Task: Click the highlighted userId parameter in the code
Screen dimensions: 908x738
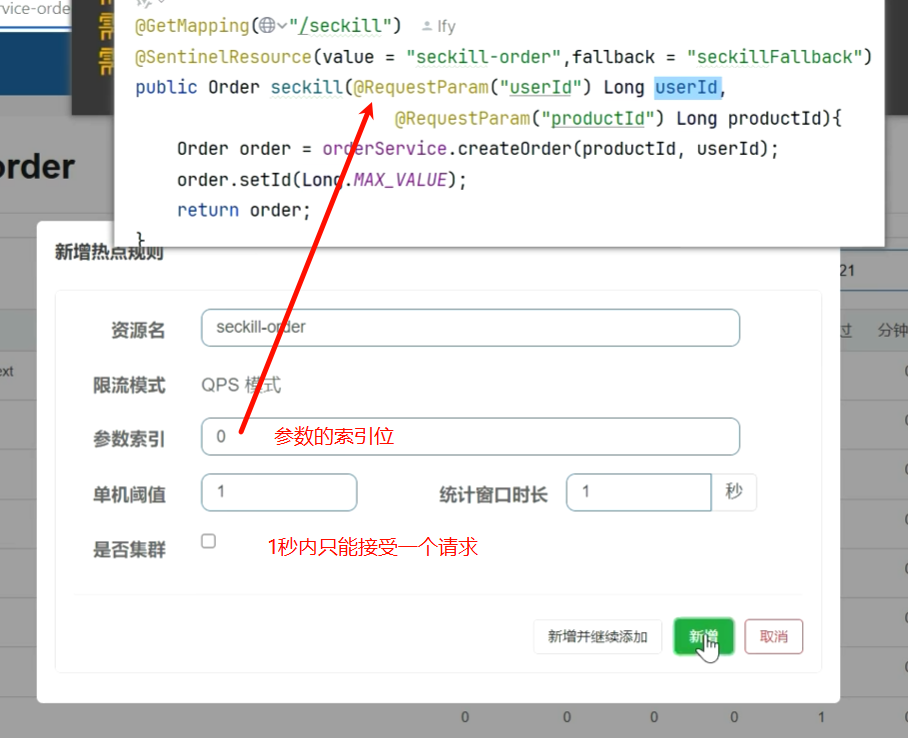Action: tap(687, 87)
